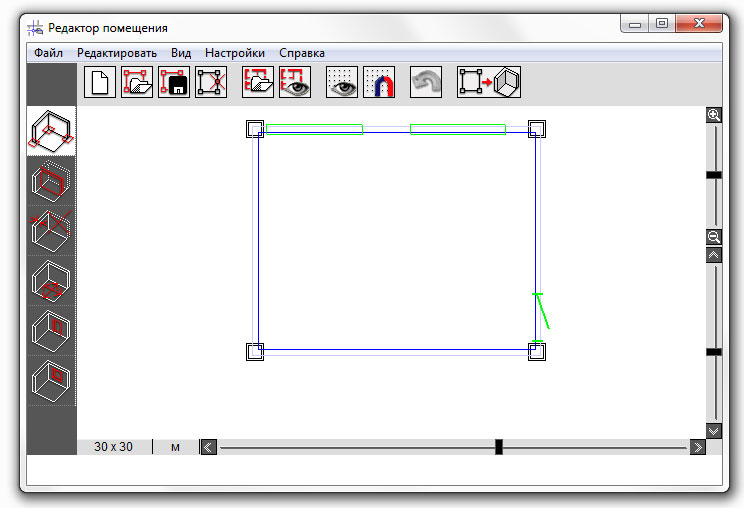Click the application icon in the title bar
Viewport: 744px width, 508px height.
pos(35,28)
